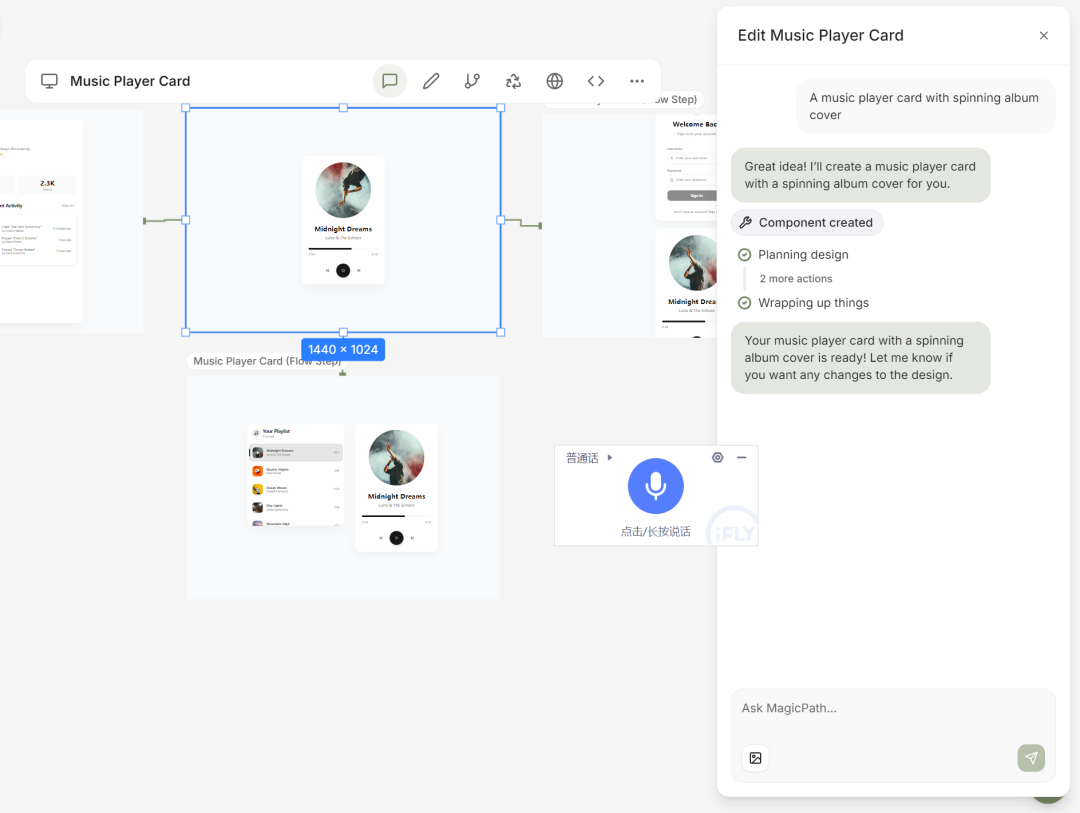Click the recycle variants icon
Image resolution: width=1080 pixels, height=813 pixels.
pyautogui.click(x=513, y=81)
